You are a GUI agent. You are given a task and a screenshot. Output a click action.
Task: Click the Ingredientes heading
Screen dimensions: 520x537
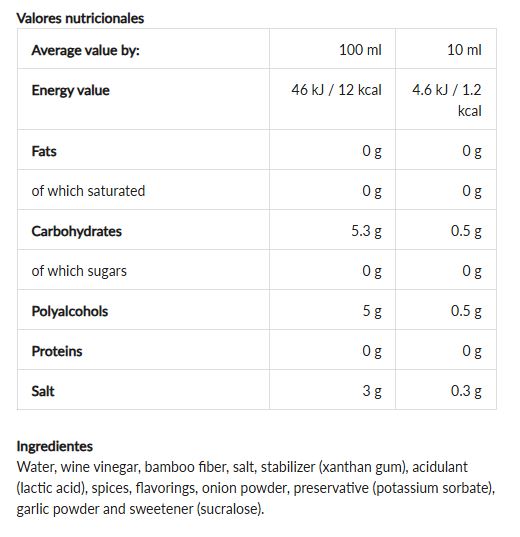coord(55,447)
